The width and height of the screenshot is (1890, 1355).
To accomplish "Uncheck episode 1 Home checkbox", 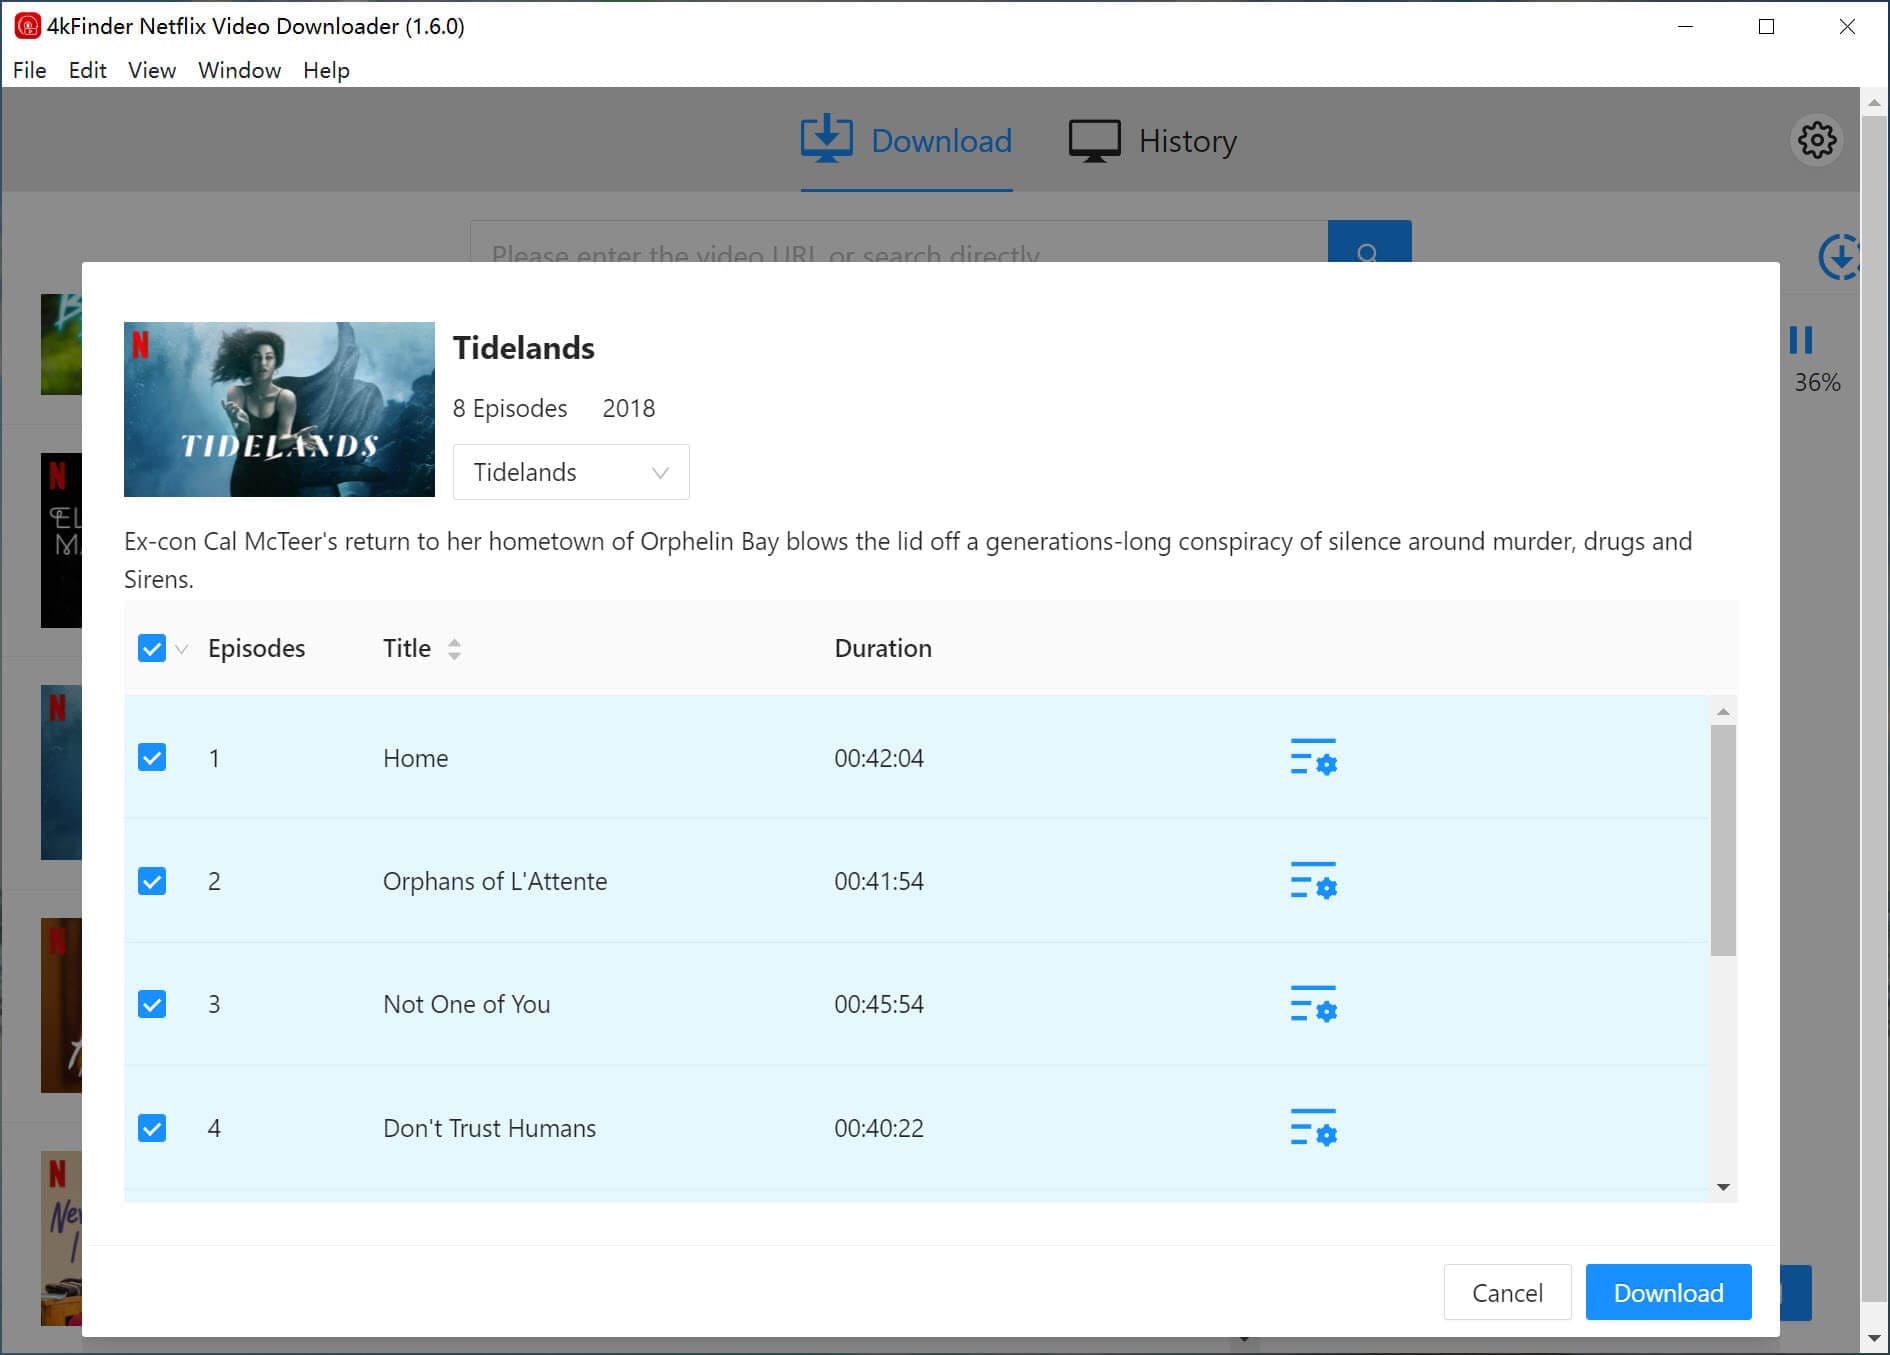I will [152, 758].
